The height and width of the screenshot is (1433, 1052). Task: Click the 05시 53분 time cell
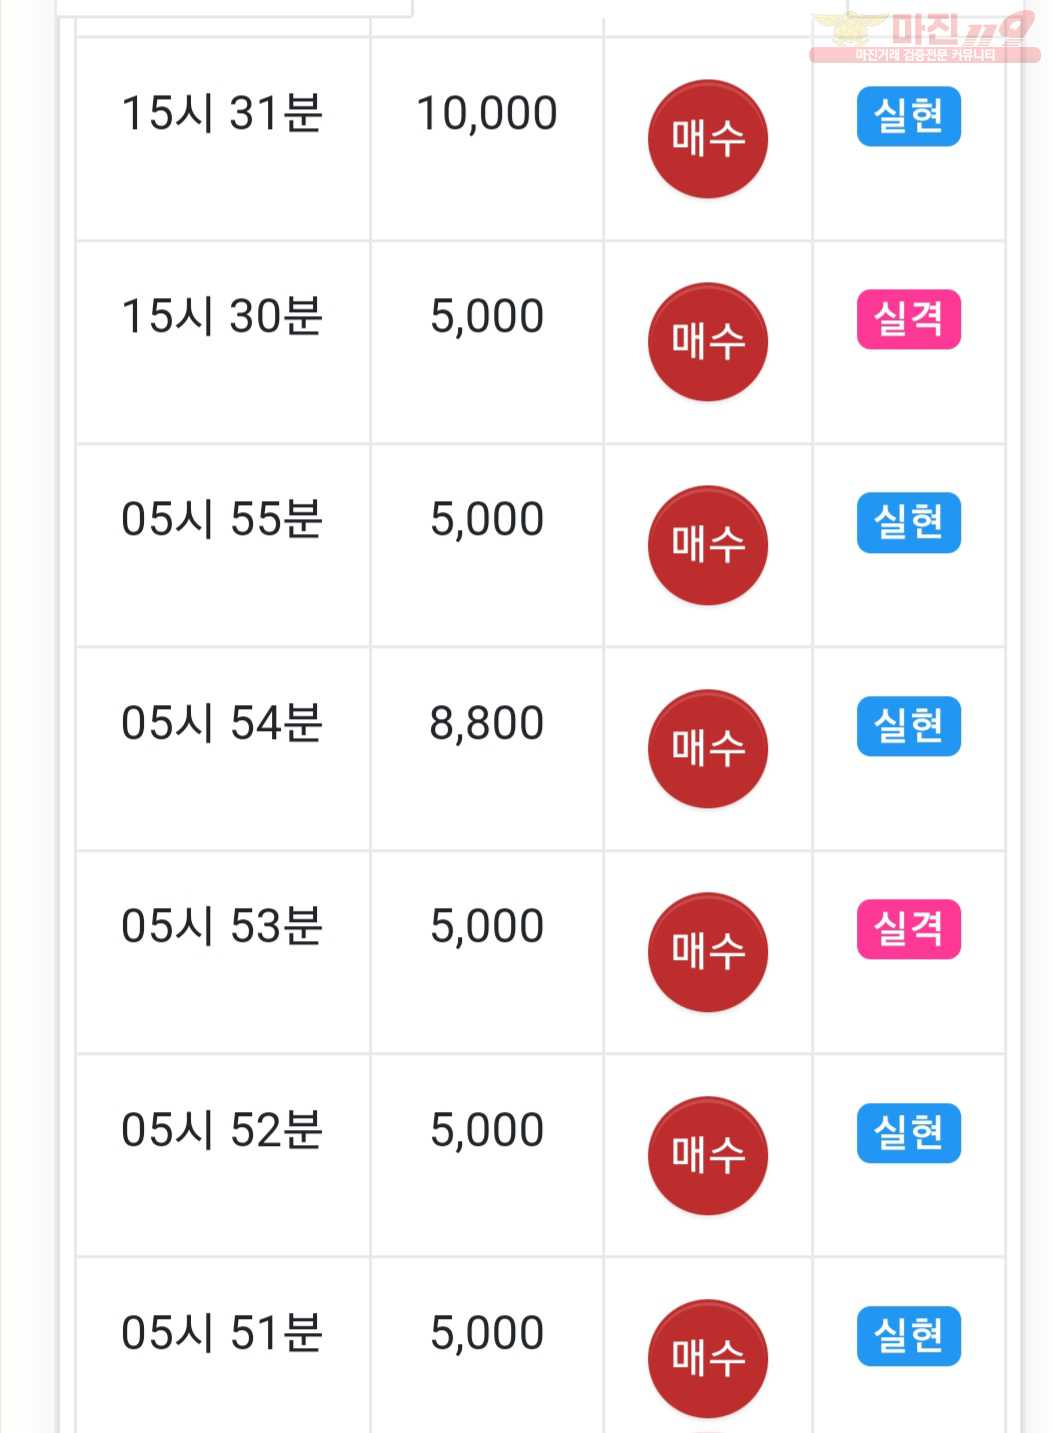click(223, 952)
